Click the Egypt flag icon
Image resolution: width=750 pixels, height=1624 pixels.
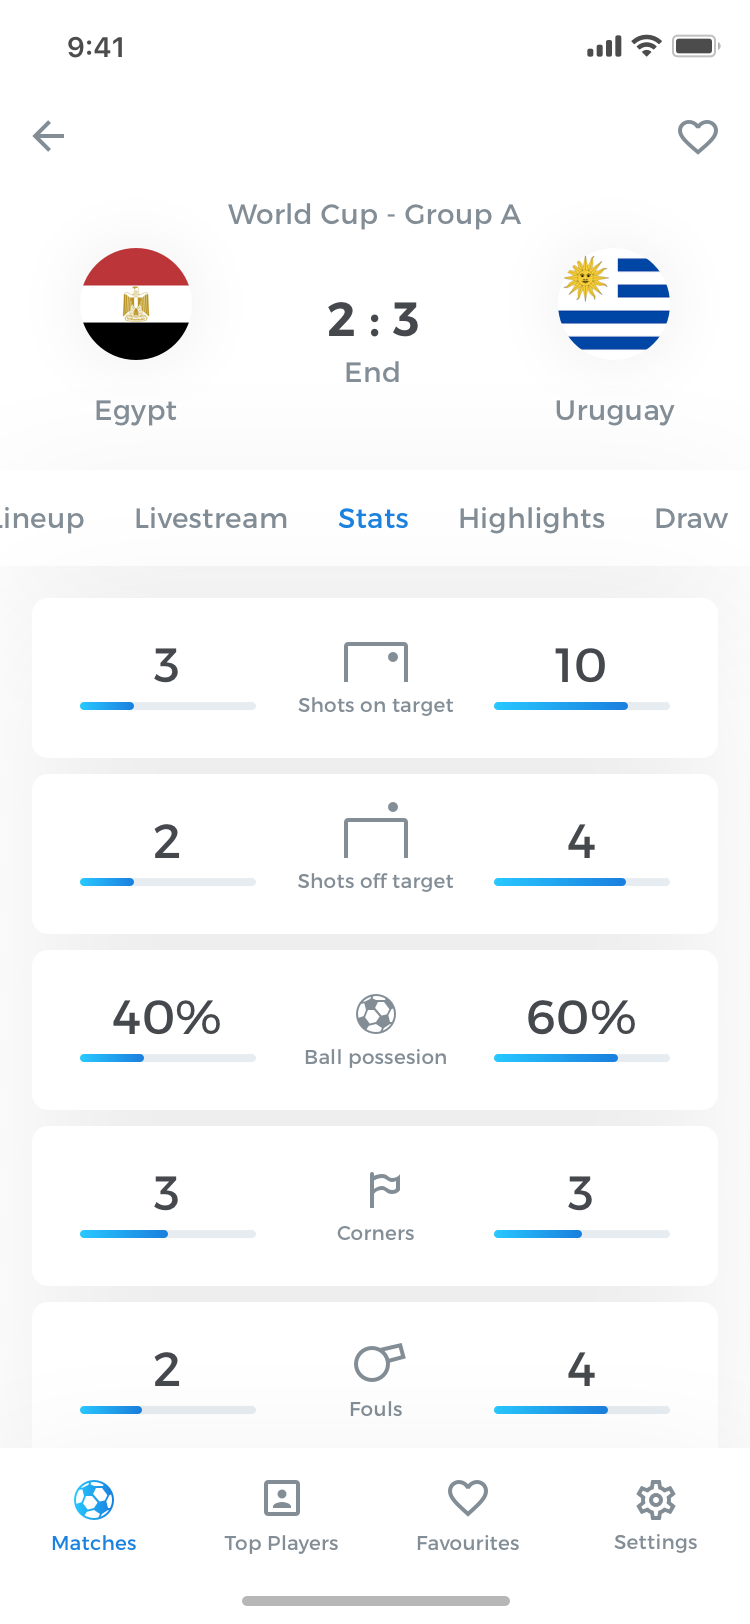click(136, 304)
